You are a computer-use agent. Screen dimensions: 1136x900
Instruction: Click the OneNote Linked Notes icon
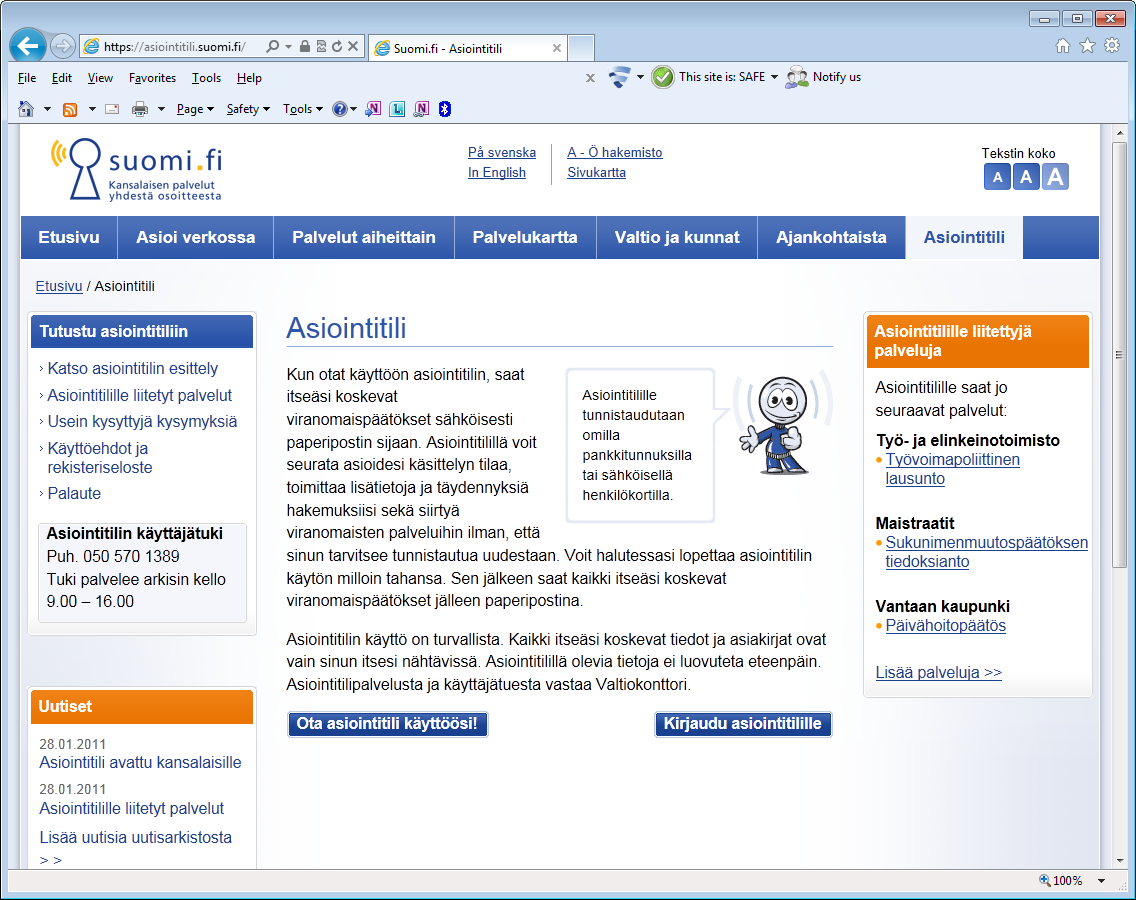click(x=421, y=109)
